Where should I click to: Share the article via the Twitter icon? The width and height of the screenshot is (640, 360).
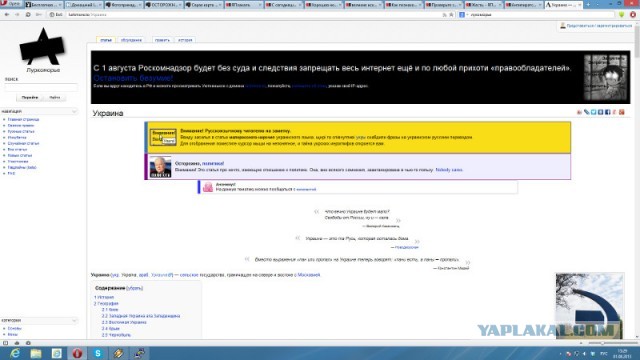click(593, 112)
